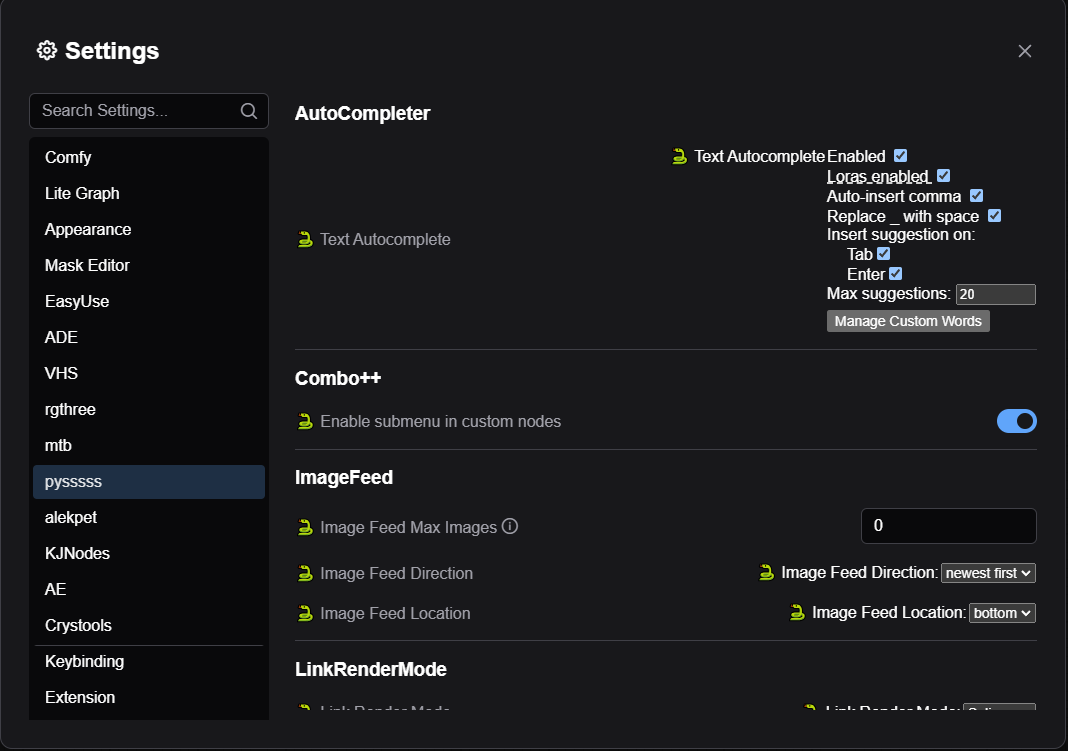Close the Settings dialog with X icon
This screenshot has width=1068, height=751.
pyautogui.click(x=1024, y=51)
